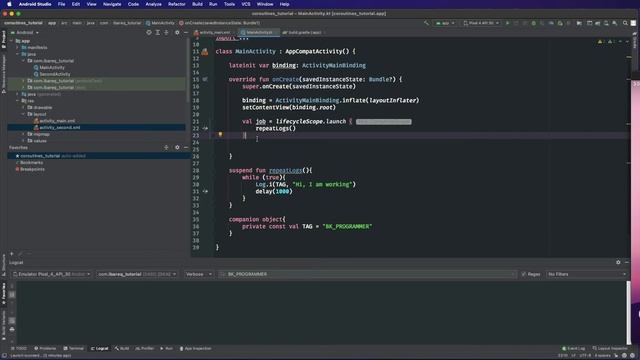Select MainActivity in project tree

click(x=52, y=67)
